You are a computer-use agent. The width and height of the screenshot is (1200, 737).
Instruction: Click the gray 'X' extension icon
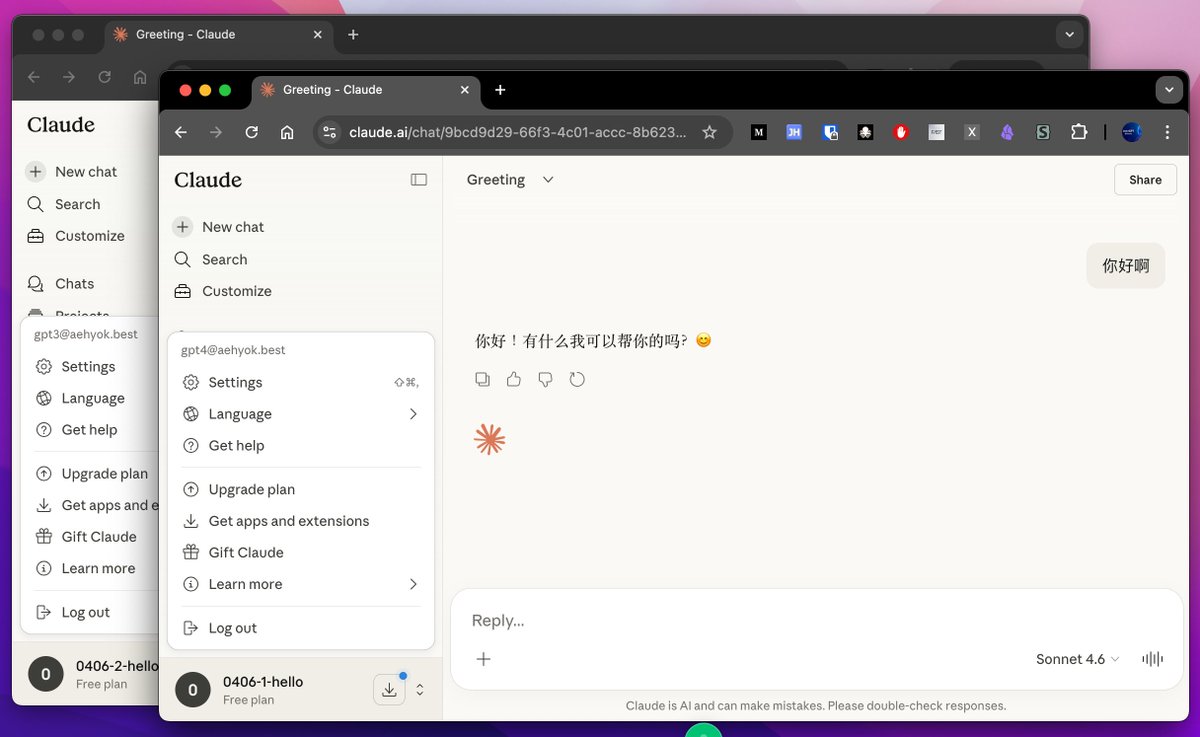point(971,132)
